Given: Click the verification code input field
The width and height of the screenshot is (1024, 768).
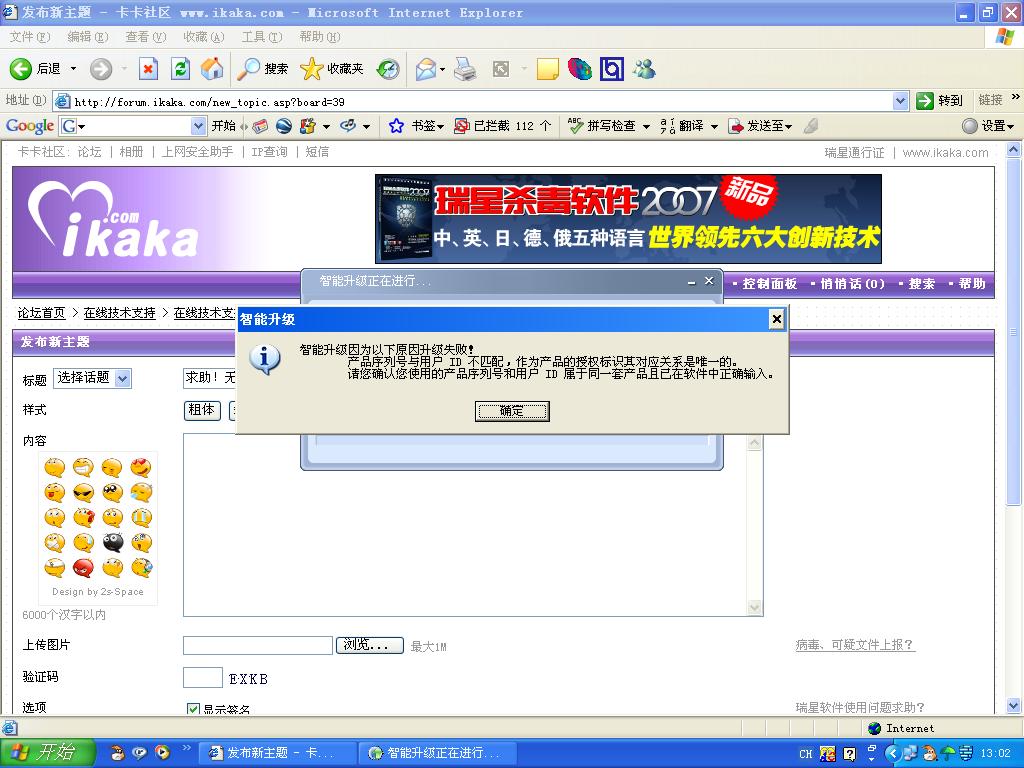Looking at the screenshot, I should point(203,678).
